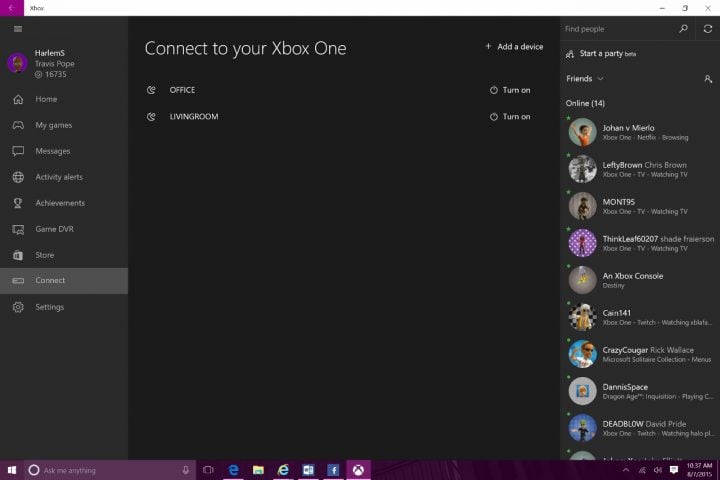Viewport: 720px width, 480px height.
Task: Turn on the LIVINGROOM console
Action: [x=510, y=117]
